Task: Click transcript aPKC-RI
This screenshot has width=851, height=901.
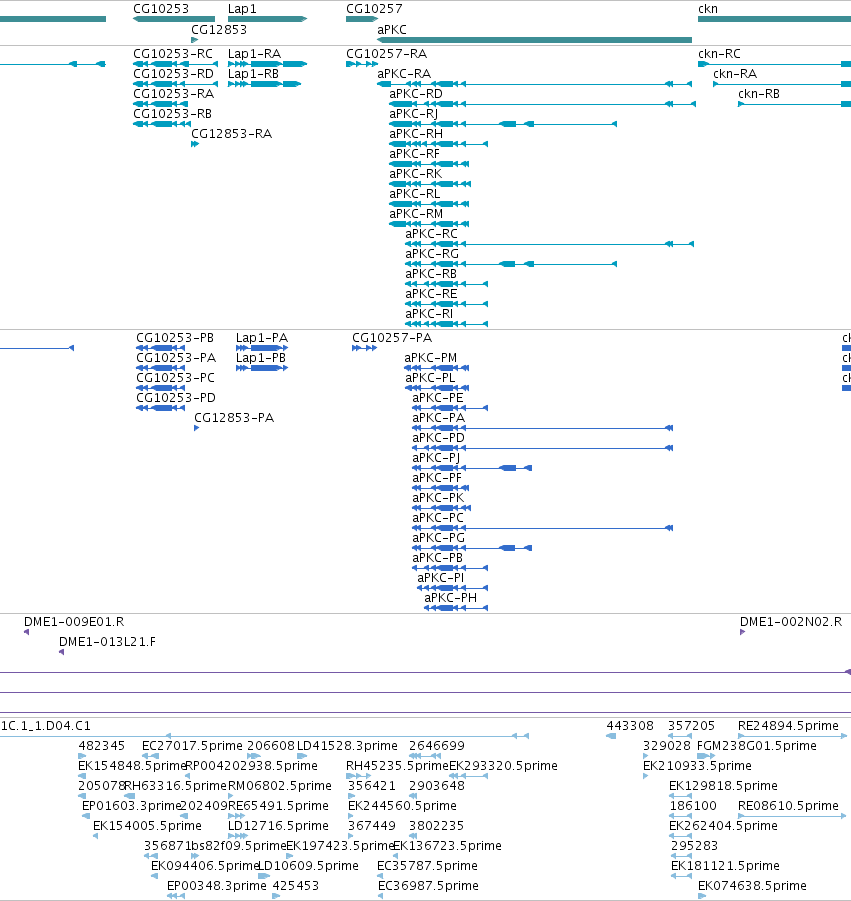Action: tap(446, 324)
